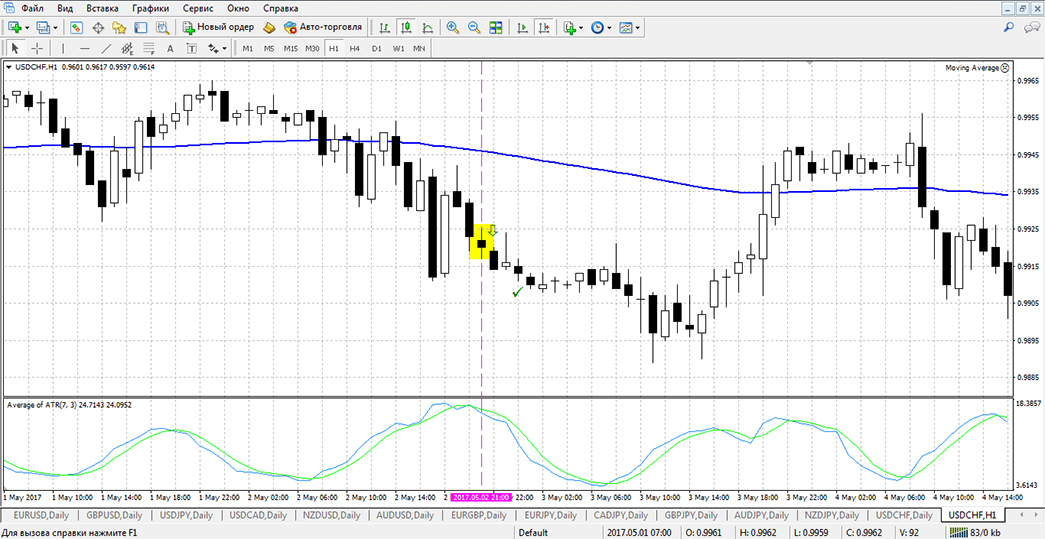Switch timeframe to M15

point(291,49)
